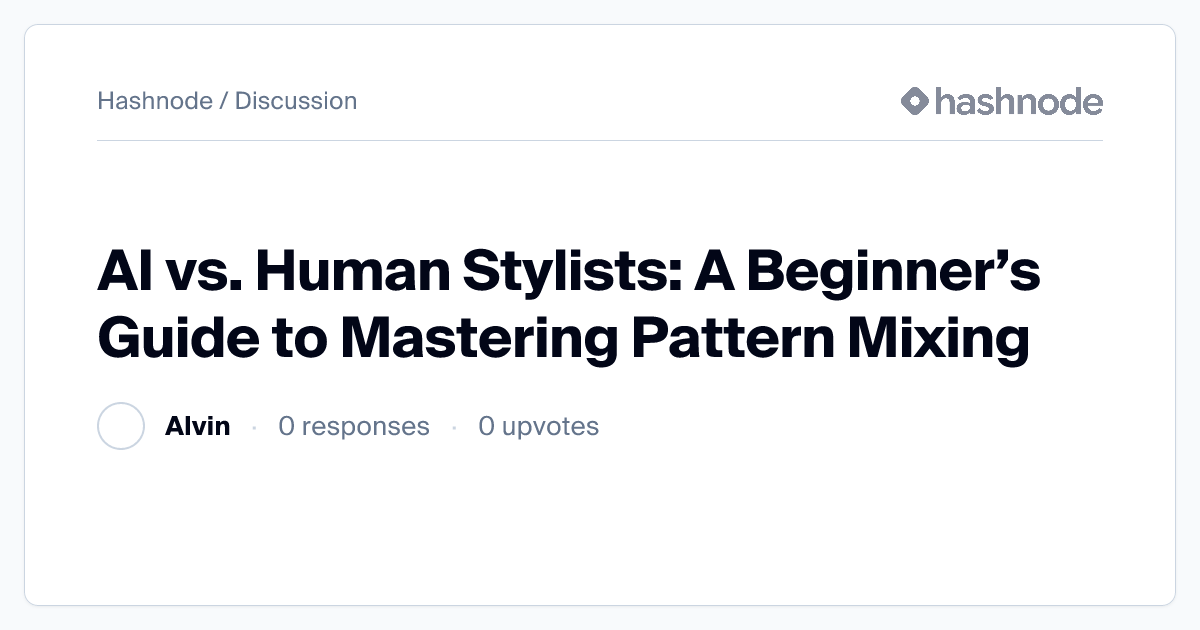Screen dimensions: 1200x630
Task: Click the word "AI" in the title
Action: point(121,274)
